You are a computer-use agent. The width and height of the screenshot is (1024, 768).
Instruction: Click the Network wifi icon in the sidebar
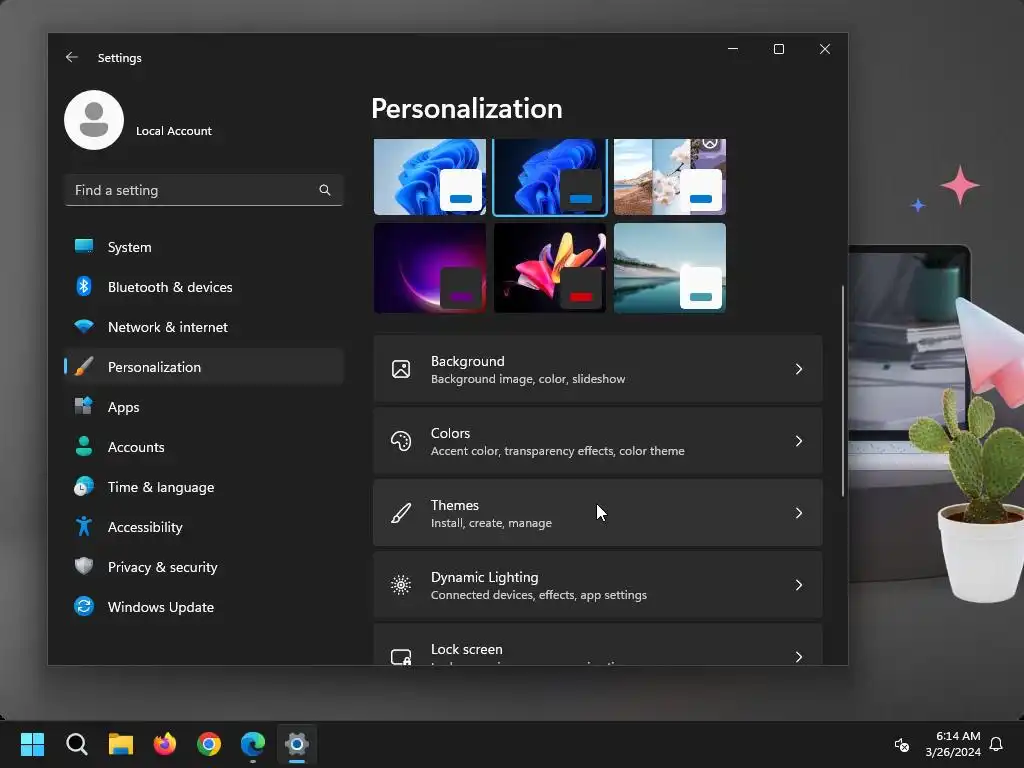point(84,327)
